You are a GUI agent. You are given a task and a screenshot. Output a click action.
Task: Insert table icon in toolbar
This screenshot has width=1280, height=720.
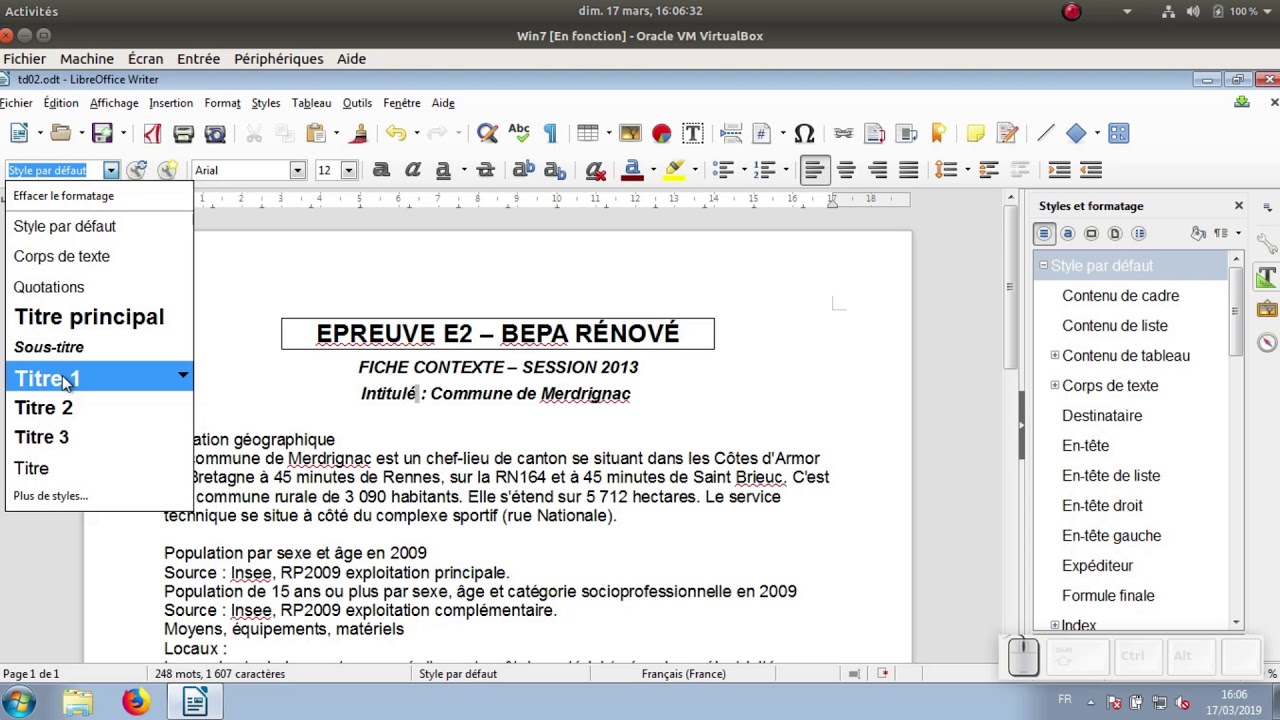587,133
